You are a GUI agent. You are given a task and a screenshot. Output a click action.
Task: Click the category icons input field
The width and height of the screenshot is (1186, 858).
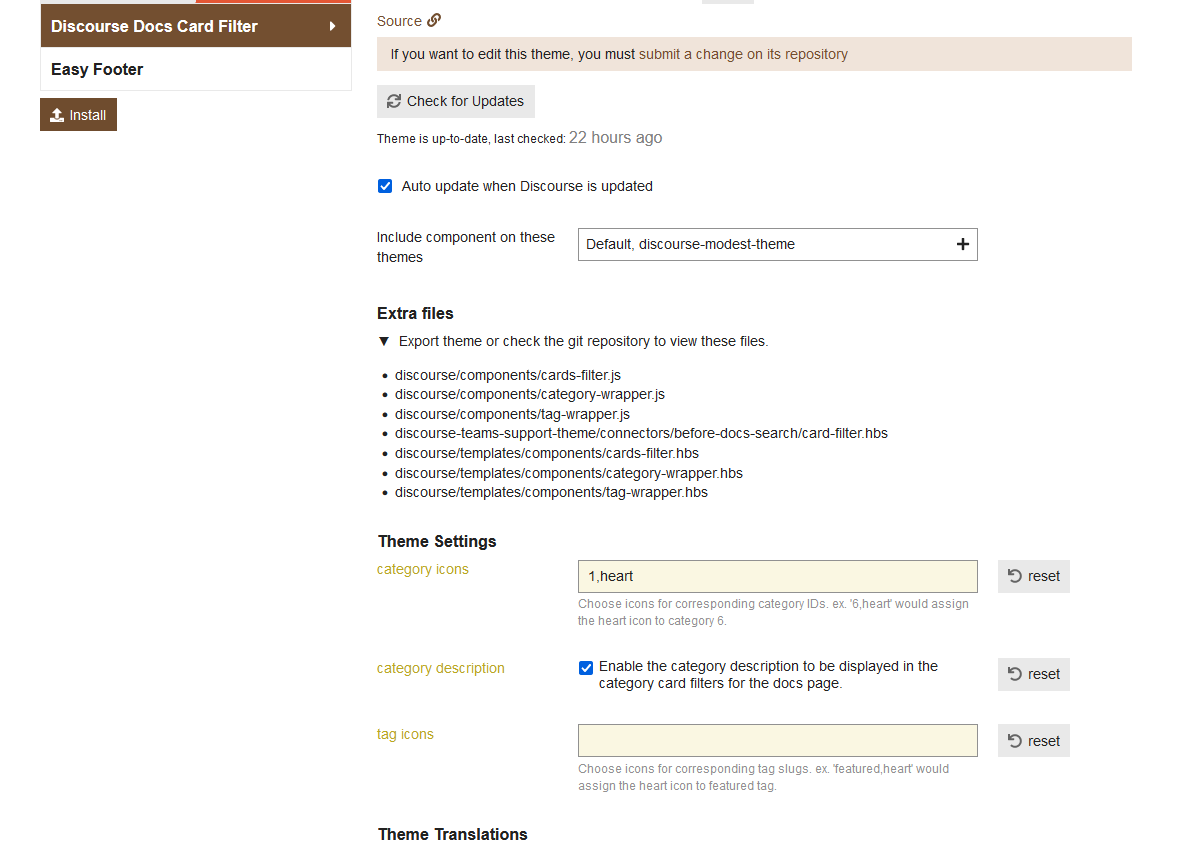(778, 577)
